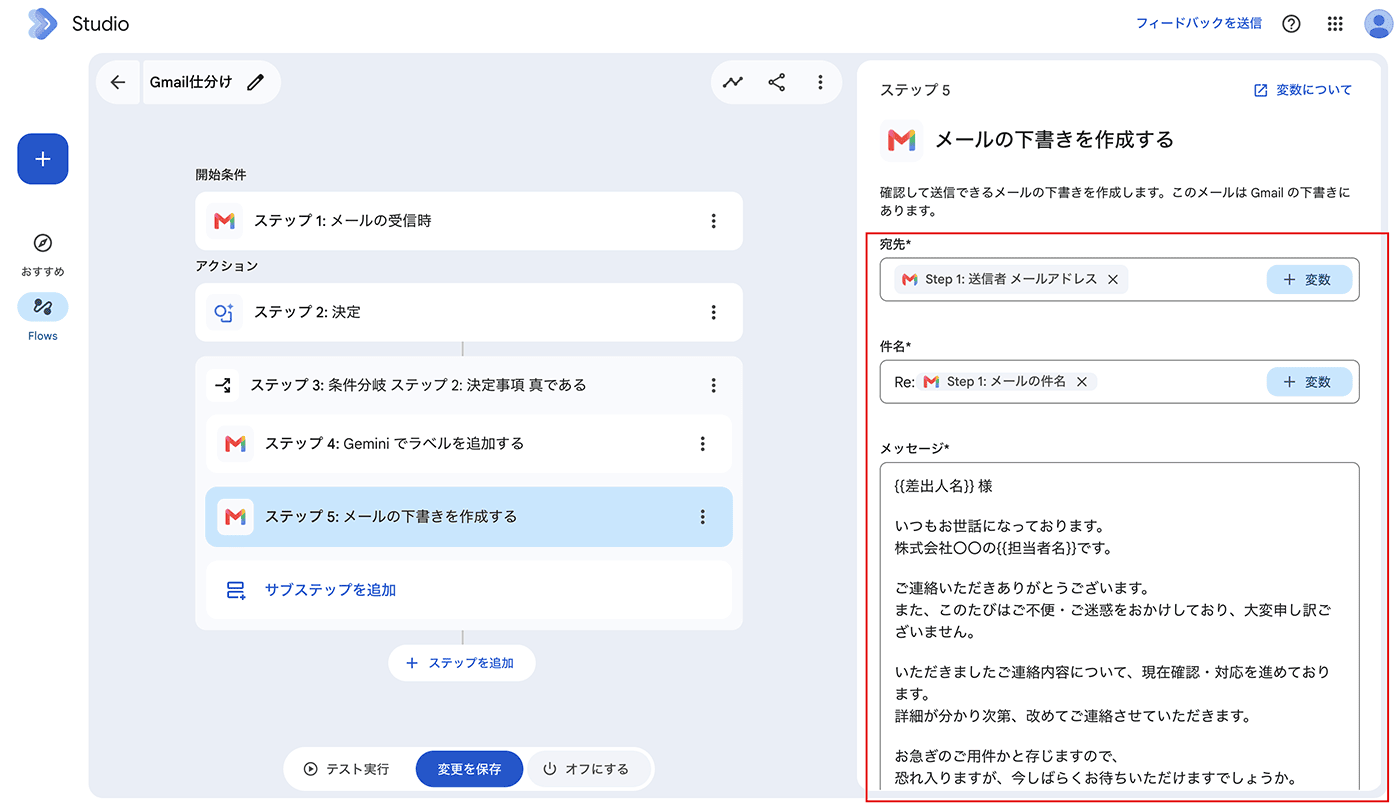
Task: Edit flow name with pencil icon
Action: click(x=256, y=82)
